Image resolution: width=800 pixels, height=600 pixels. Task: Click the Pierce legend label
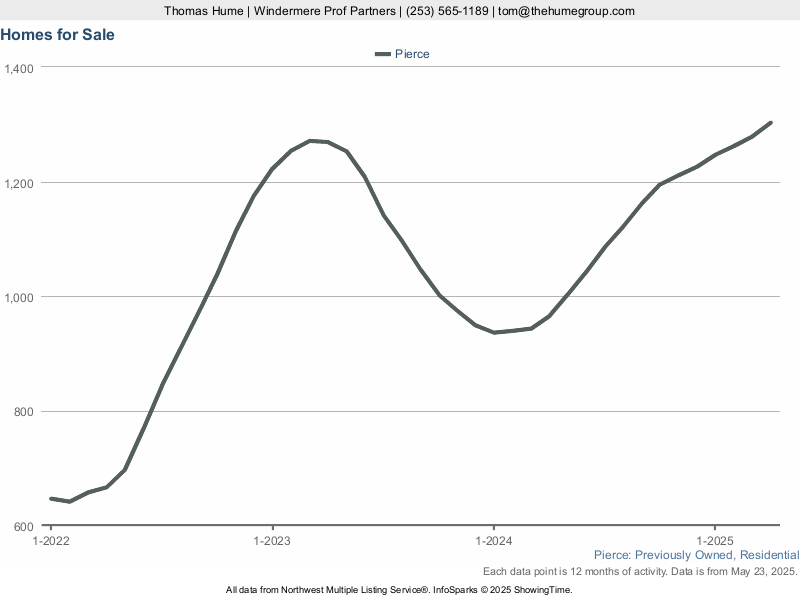point(412,54)
